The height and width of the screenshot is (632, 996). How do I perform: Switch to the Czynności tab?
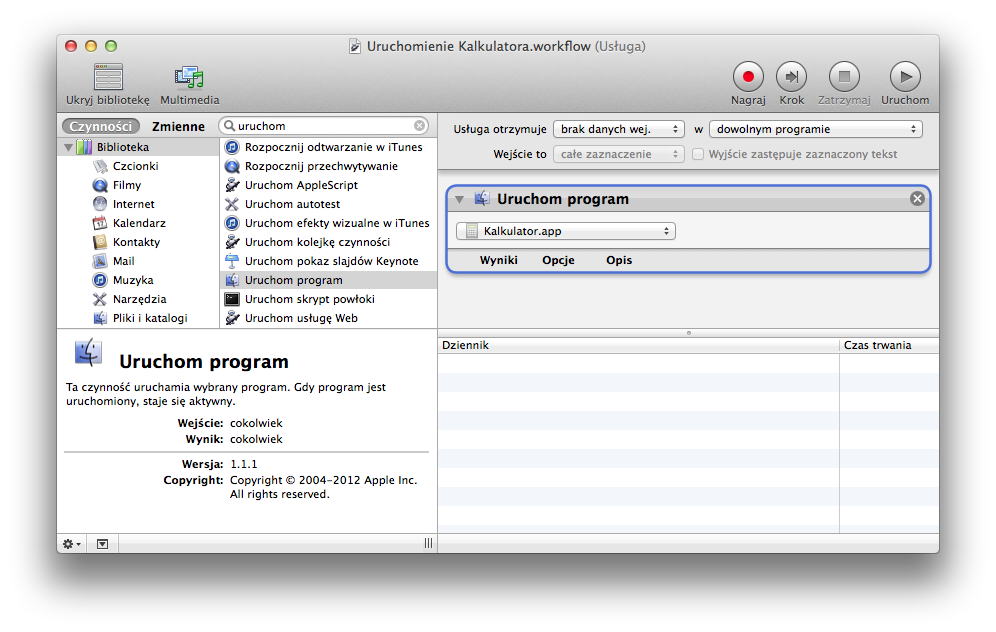click(101, 127)
